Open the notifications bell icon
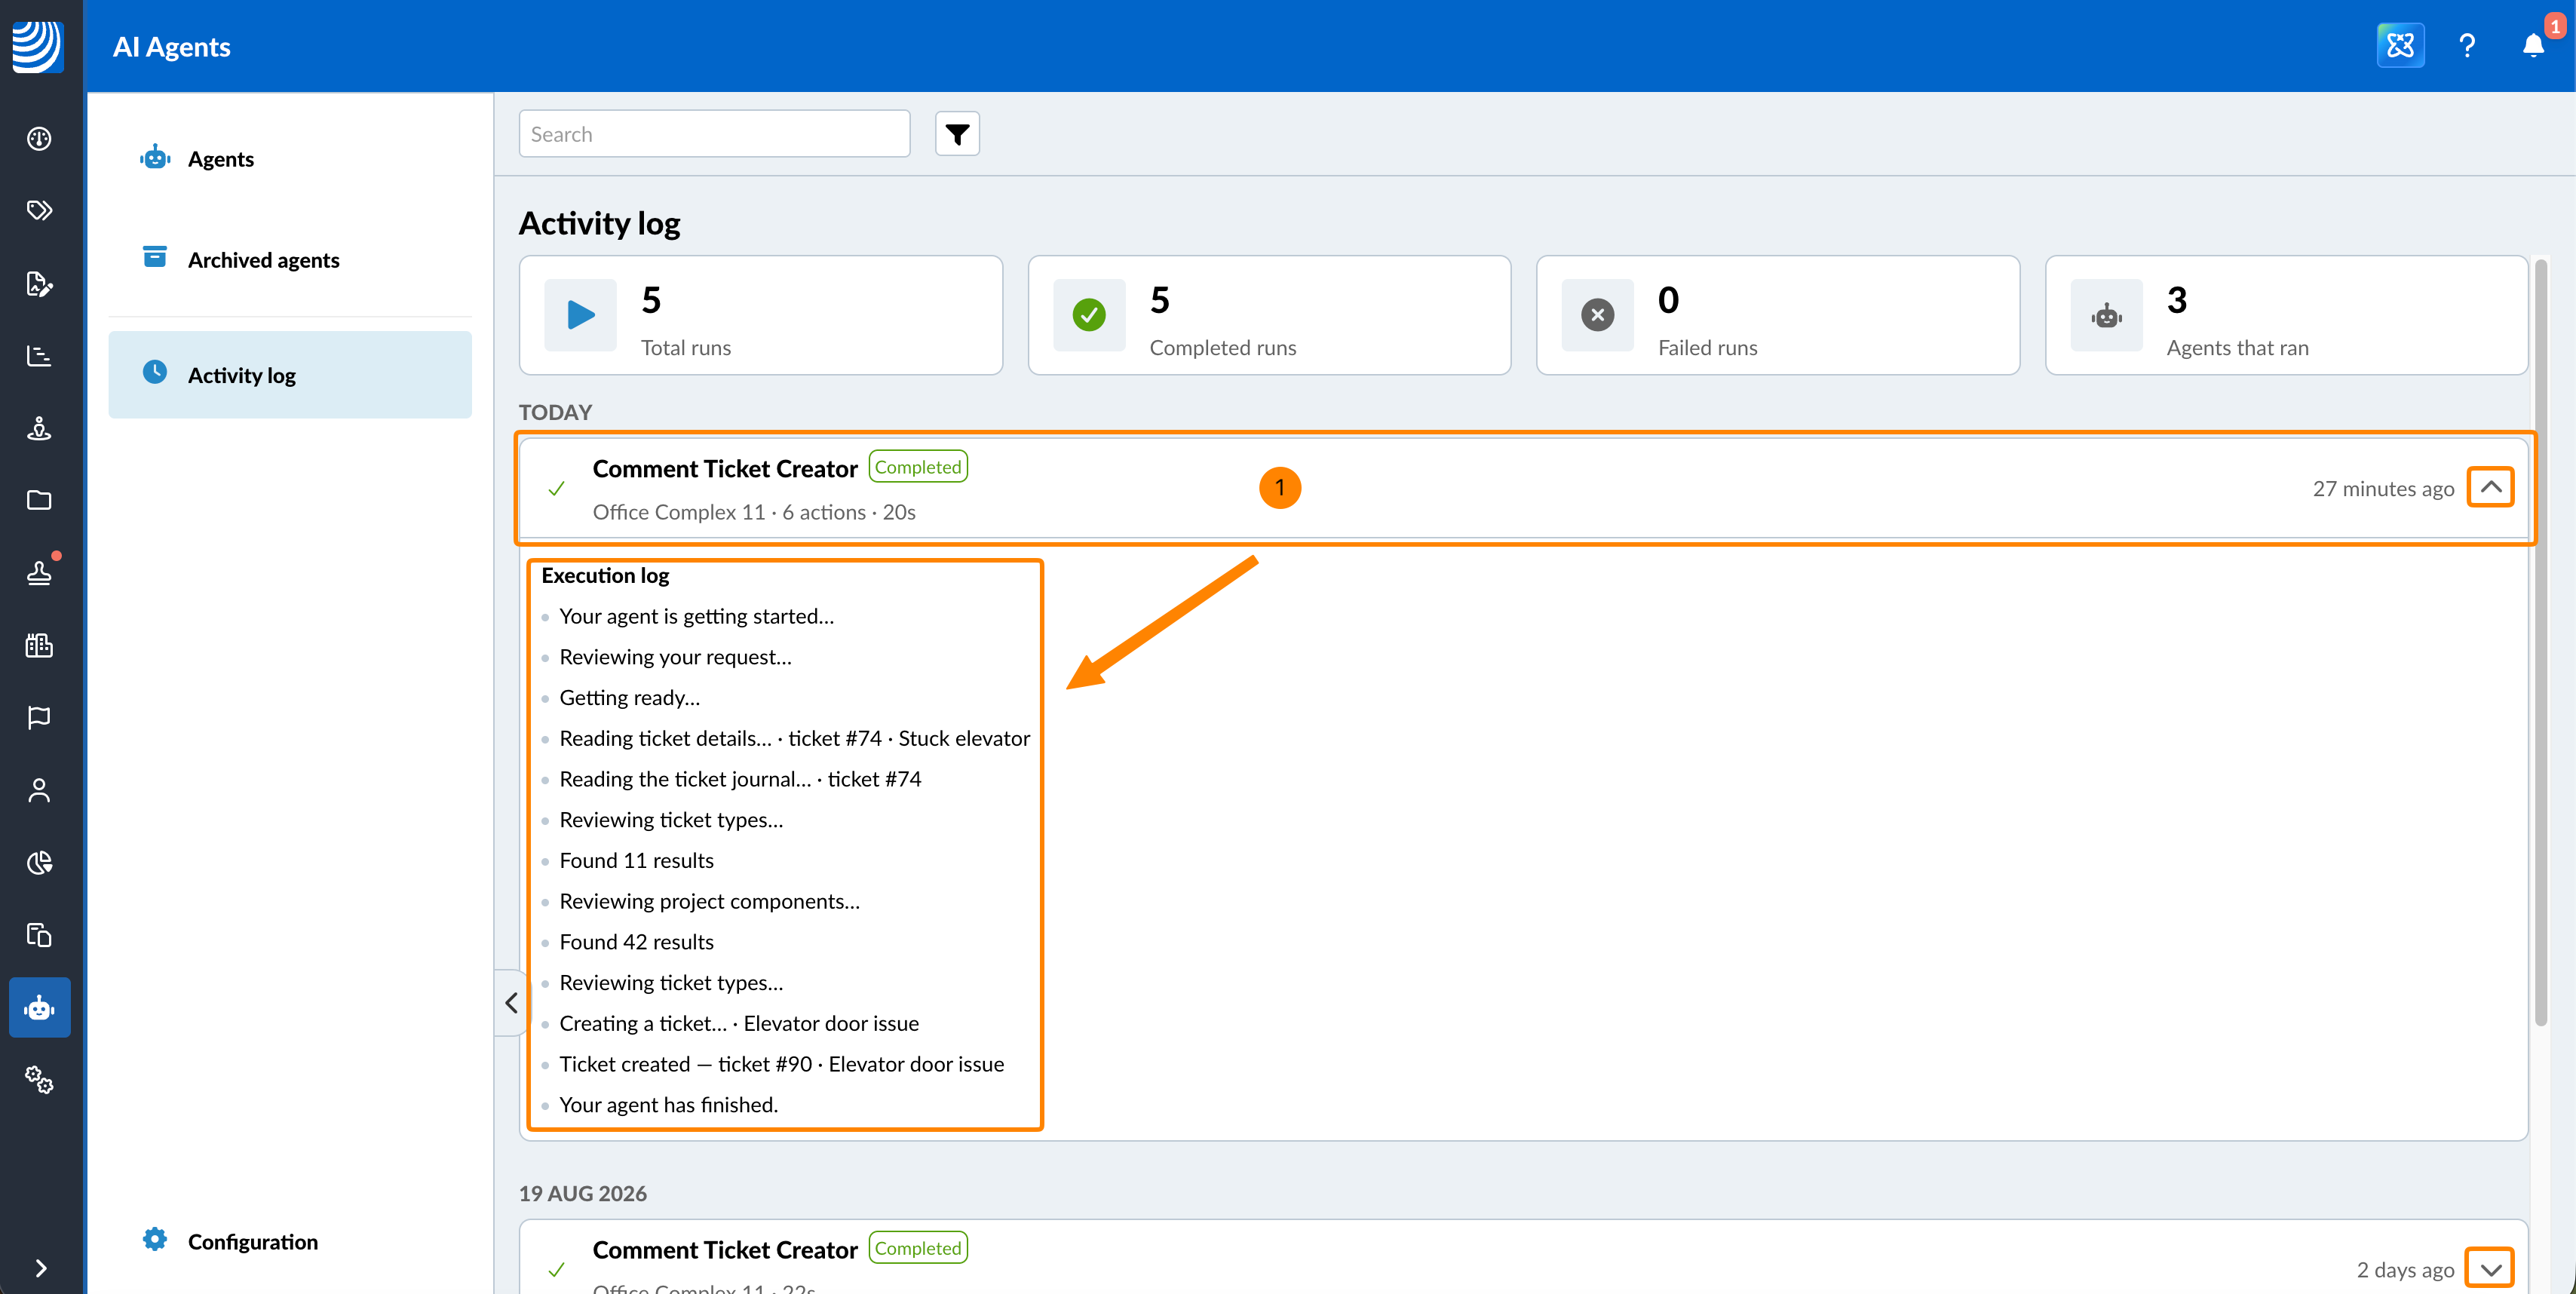Viewport: 2576px width, 1294px height. [x=2533, y=46]
